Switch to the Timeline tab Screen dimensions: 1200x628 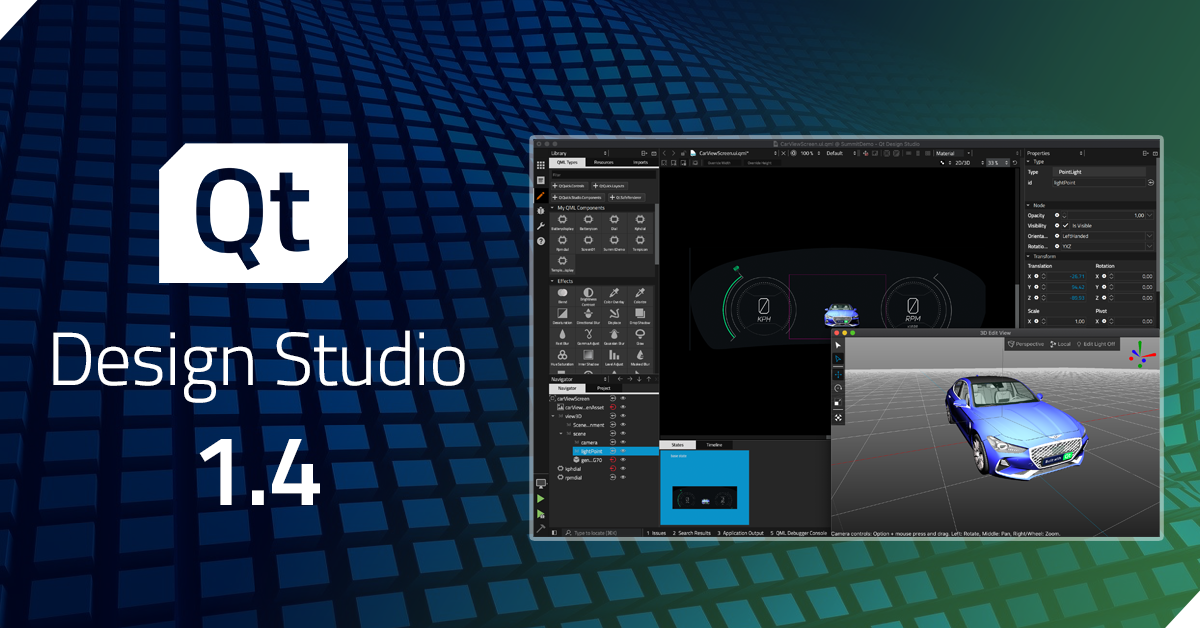[x=715, y=444]
